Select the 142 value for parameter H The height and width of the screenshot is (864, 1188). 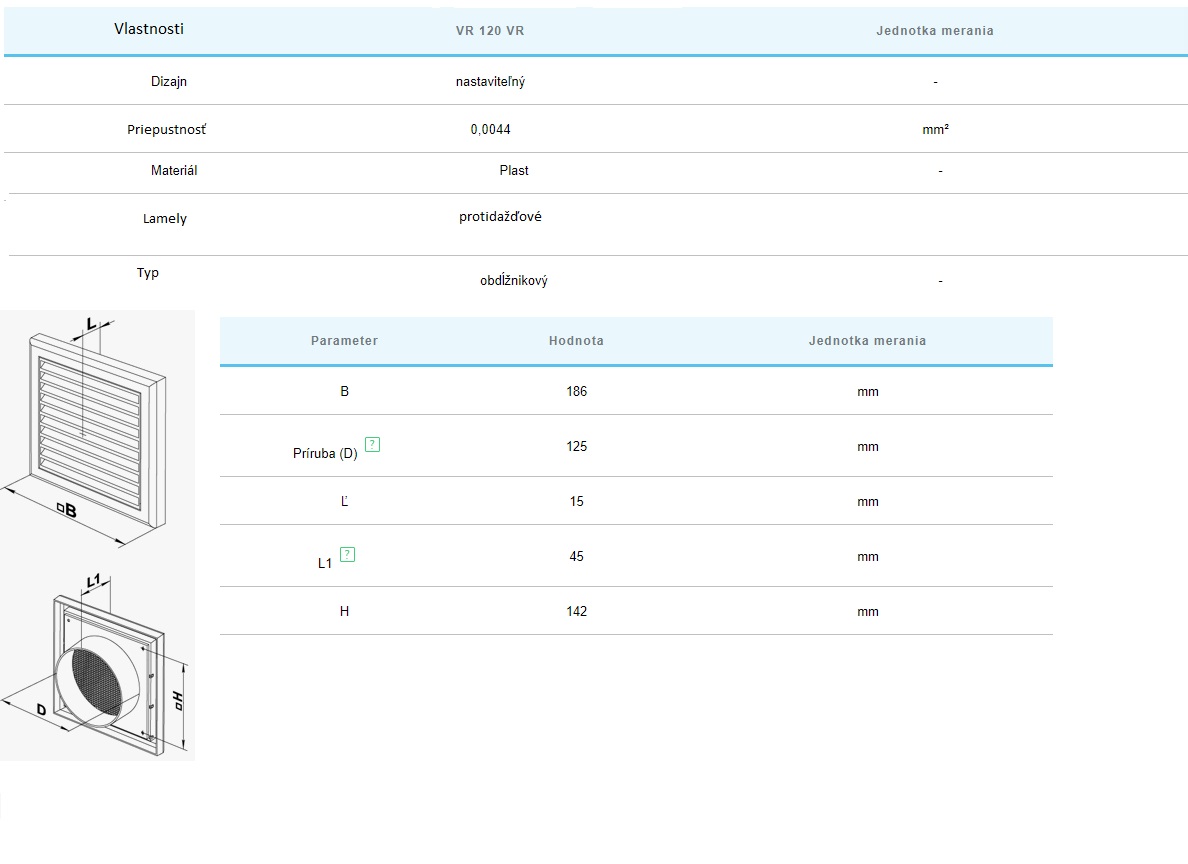[x=576, y=612]
